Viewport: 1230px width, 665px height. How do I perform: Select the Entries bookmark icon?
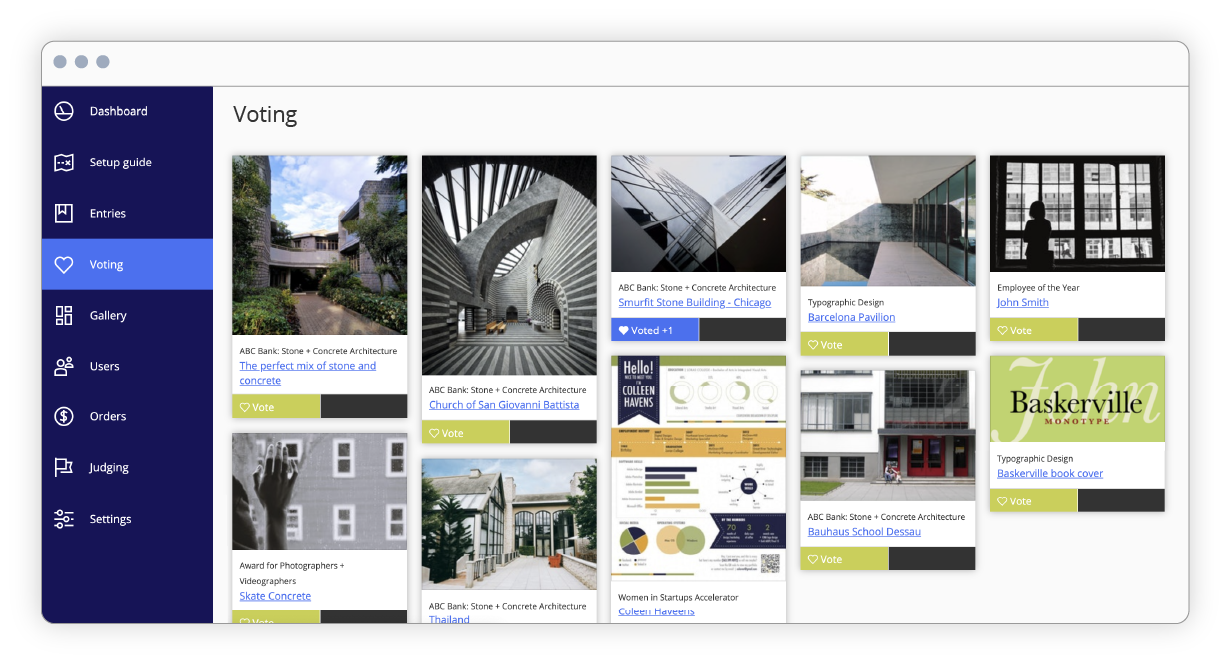coord(64,213)
